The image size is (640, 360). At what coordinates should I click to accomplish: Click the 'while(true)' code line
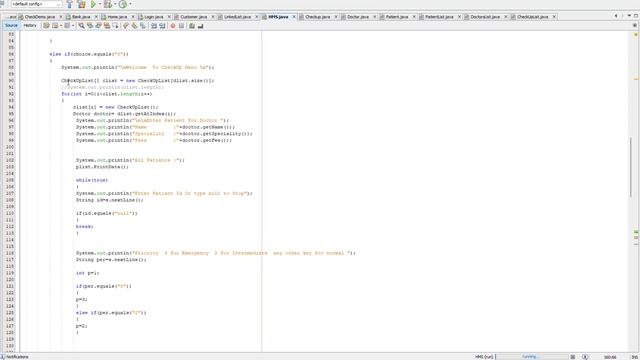tap(92, 180)
